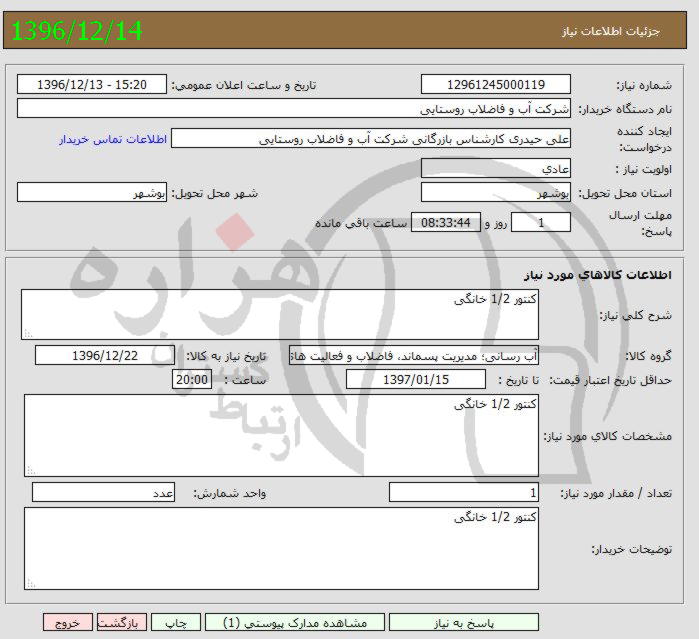Click the استان محل تحویل field
Image resolution: width=699 pixels, height=639 pixels.
(496, 192)
